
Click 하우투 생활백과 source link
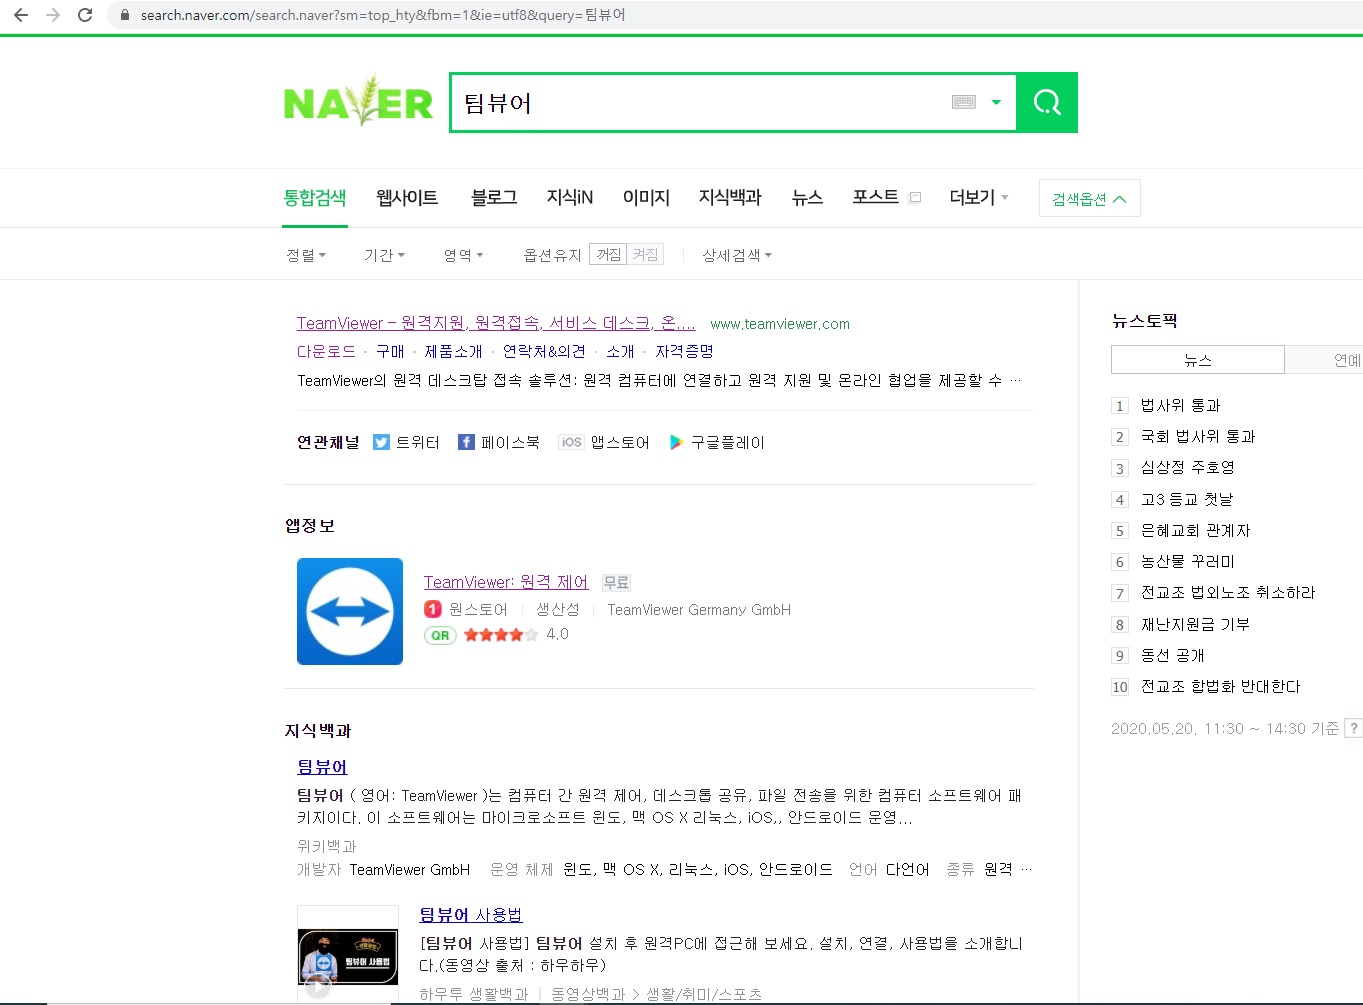[x=473, y=994]
